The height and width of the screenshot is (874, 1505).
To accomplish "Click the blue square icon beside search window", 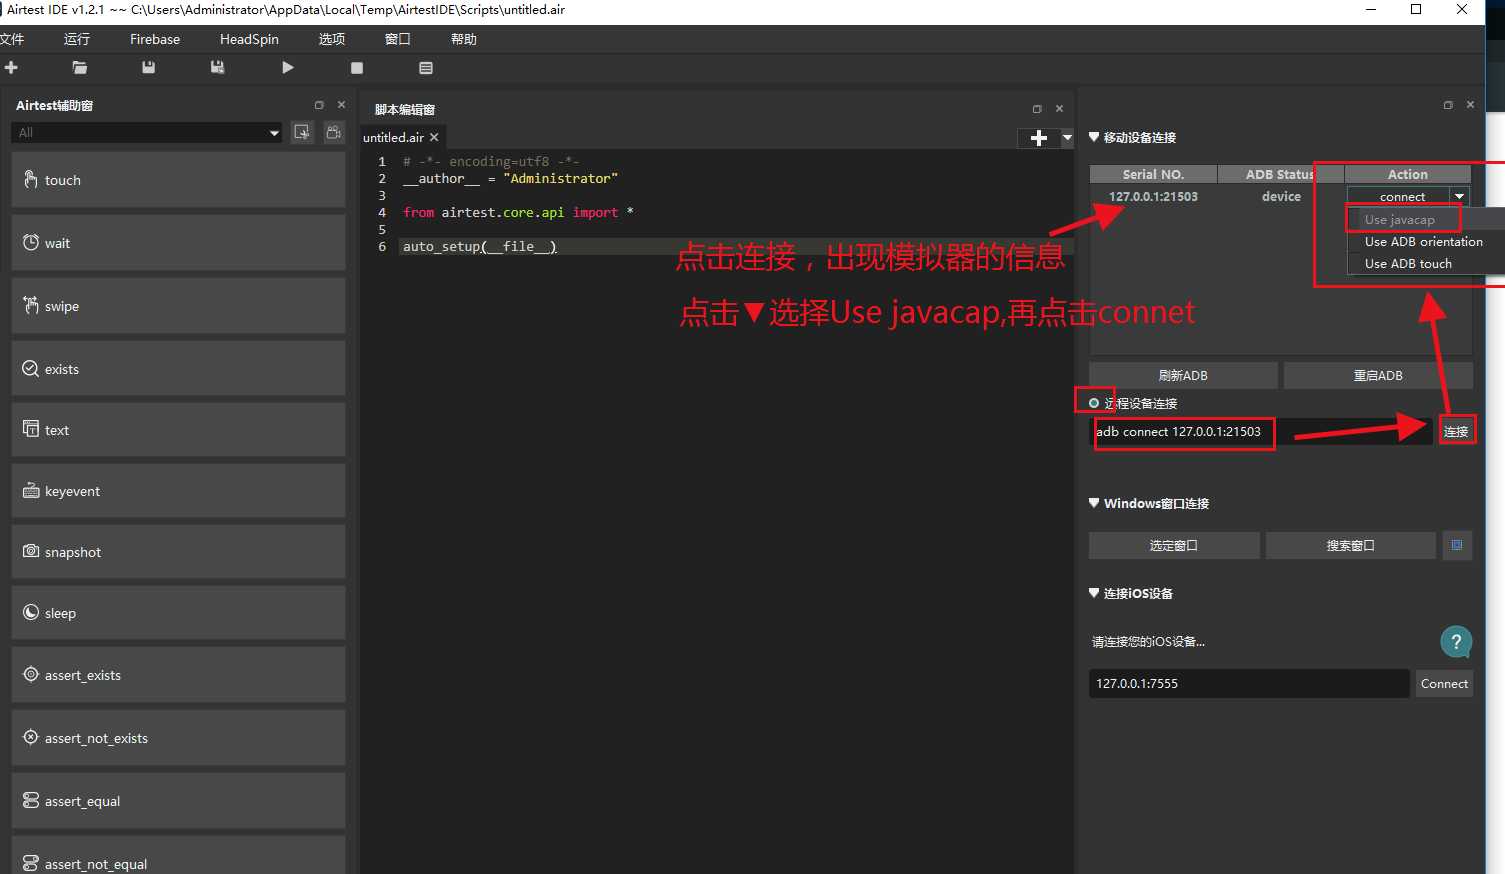I will [x=1457, y=545].
